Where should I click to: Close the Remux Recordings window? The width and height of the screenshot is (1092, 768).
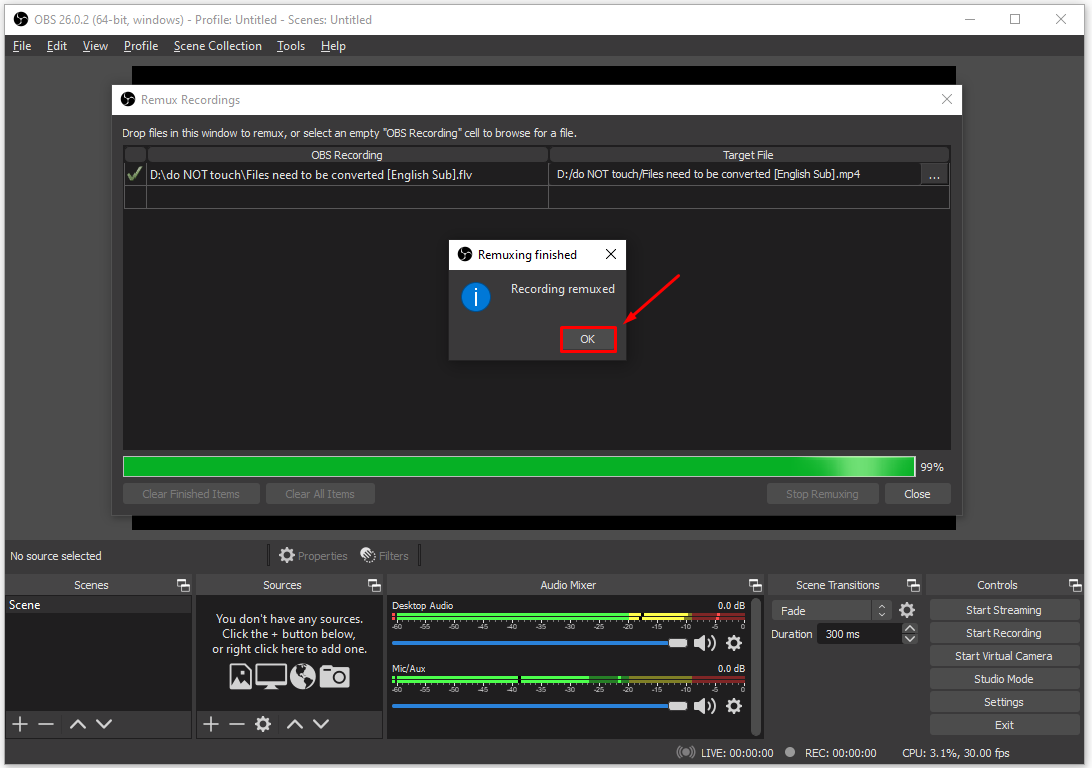[946, 100]
